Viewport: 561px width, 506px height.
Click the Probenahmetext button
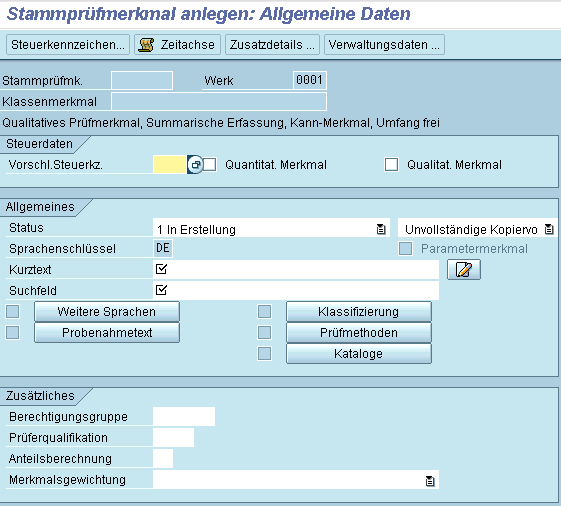(x=107, y=333)
